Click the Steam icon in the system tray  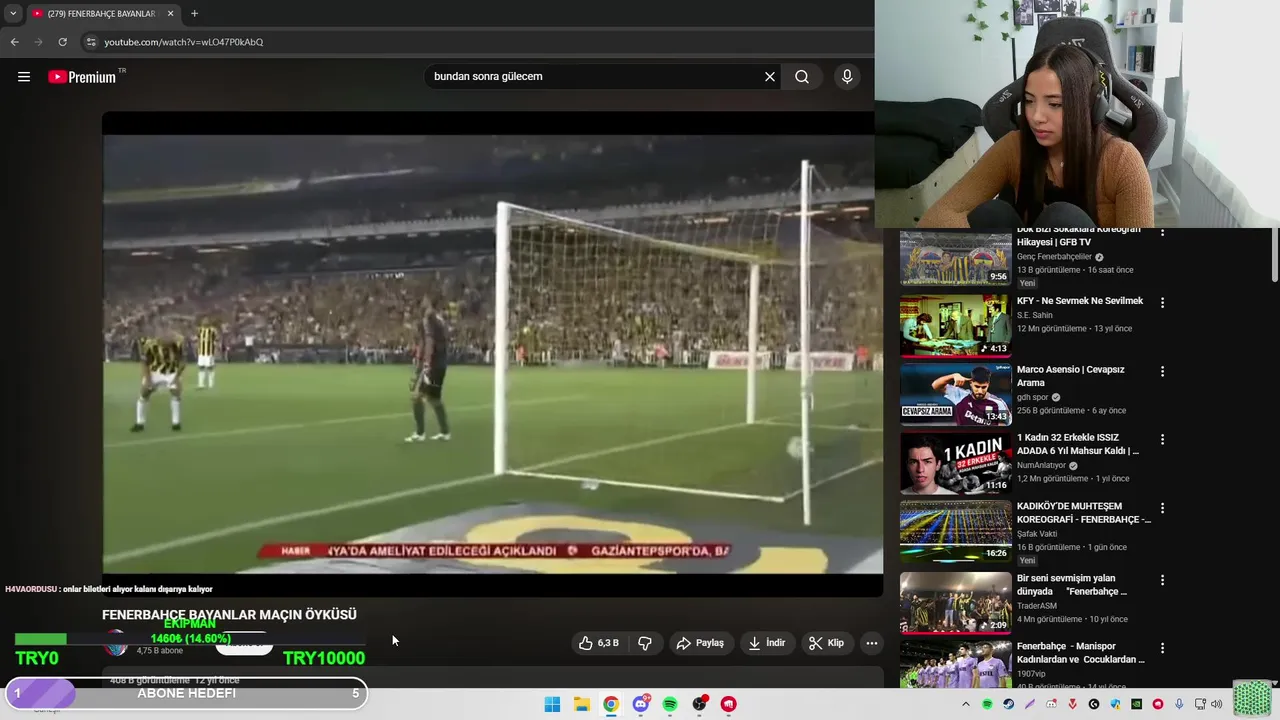coord(1008,704)
